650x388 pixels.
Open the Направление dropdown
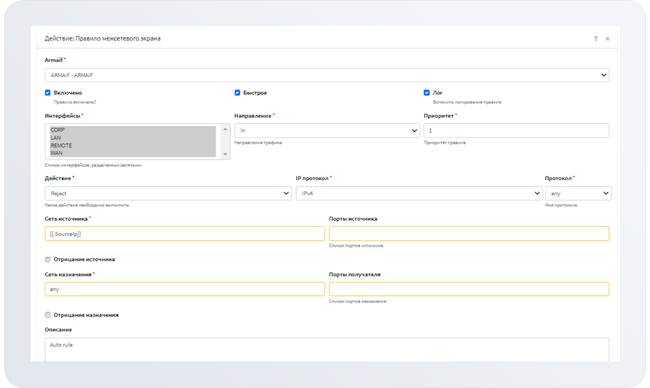tap(327, 131)
